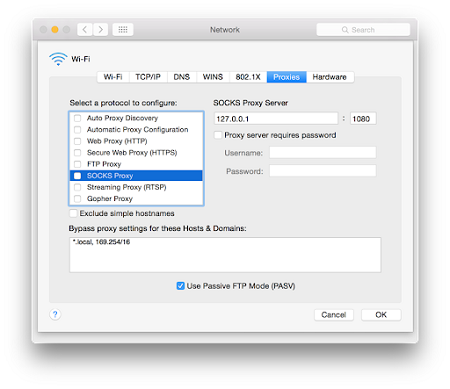
Task: Select Secure Web Proxy (HTTPS) row label
Action: click(x=132, y=153)
